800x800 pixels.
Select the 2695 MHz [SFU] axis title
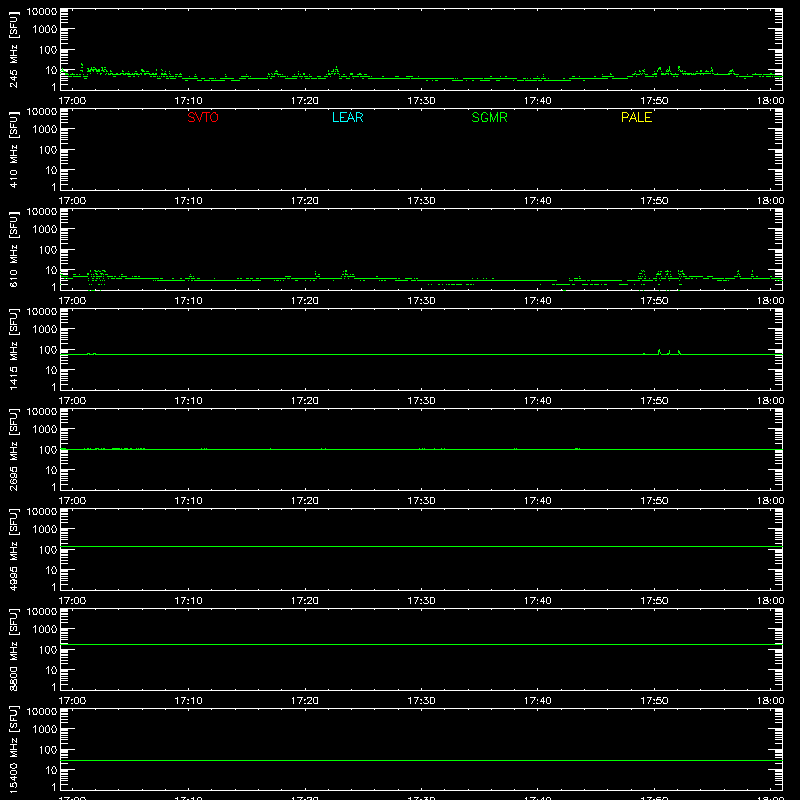[14, 449]
